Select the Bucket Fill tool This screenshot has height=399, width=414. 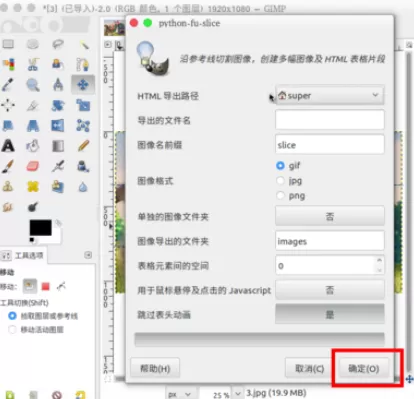pyautogui.click(x=33, y=146)
